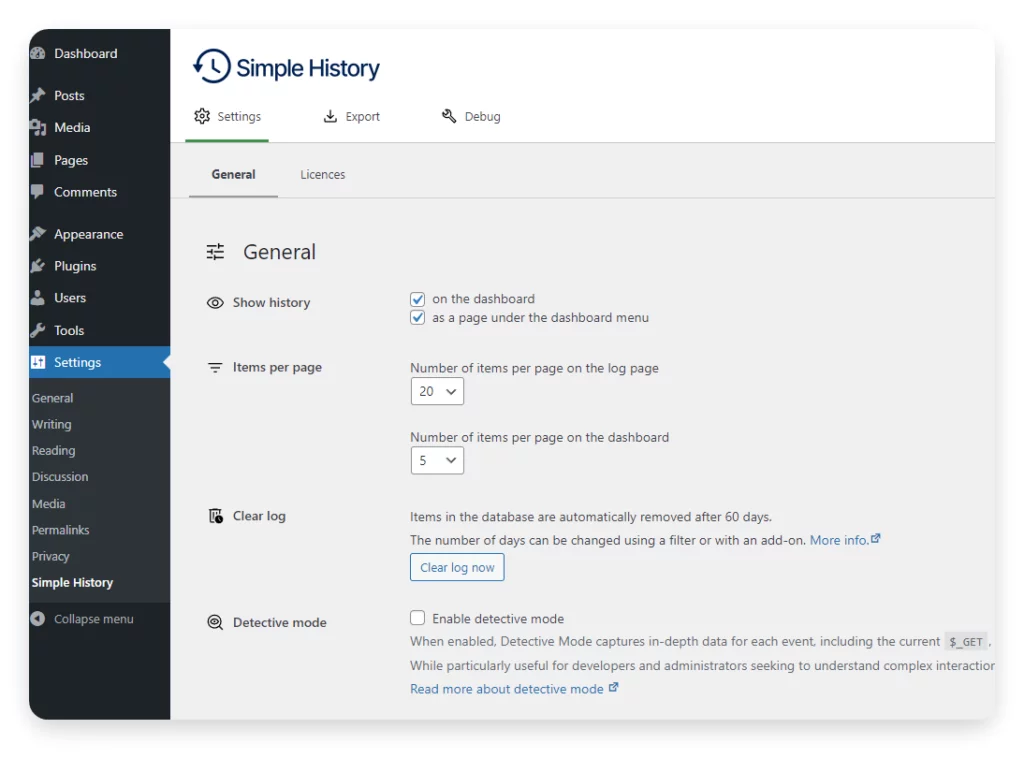
Task: Click the sliders icon beside General heading
Action: pyautogui.click(x=215, y=252)
